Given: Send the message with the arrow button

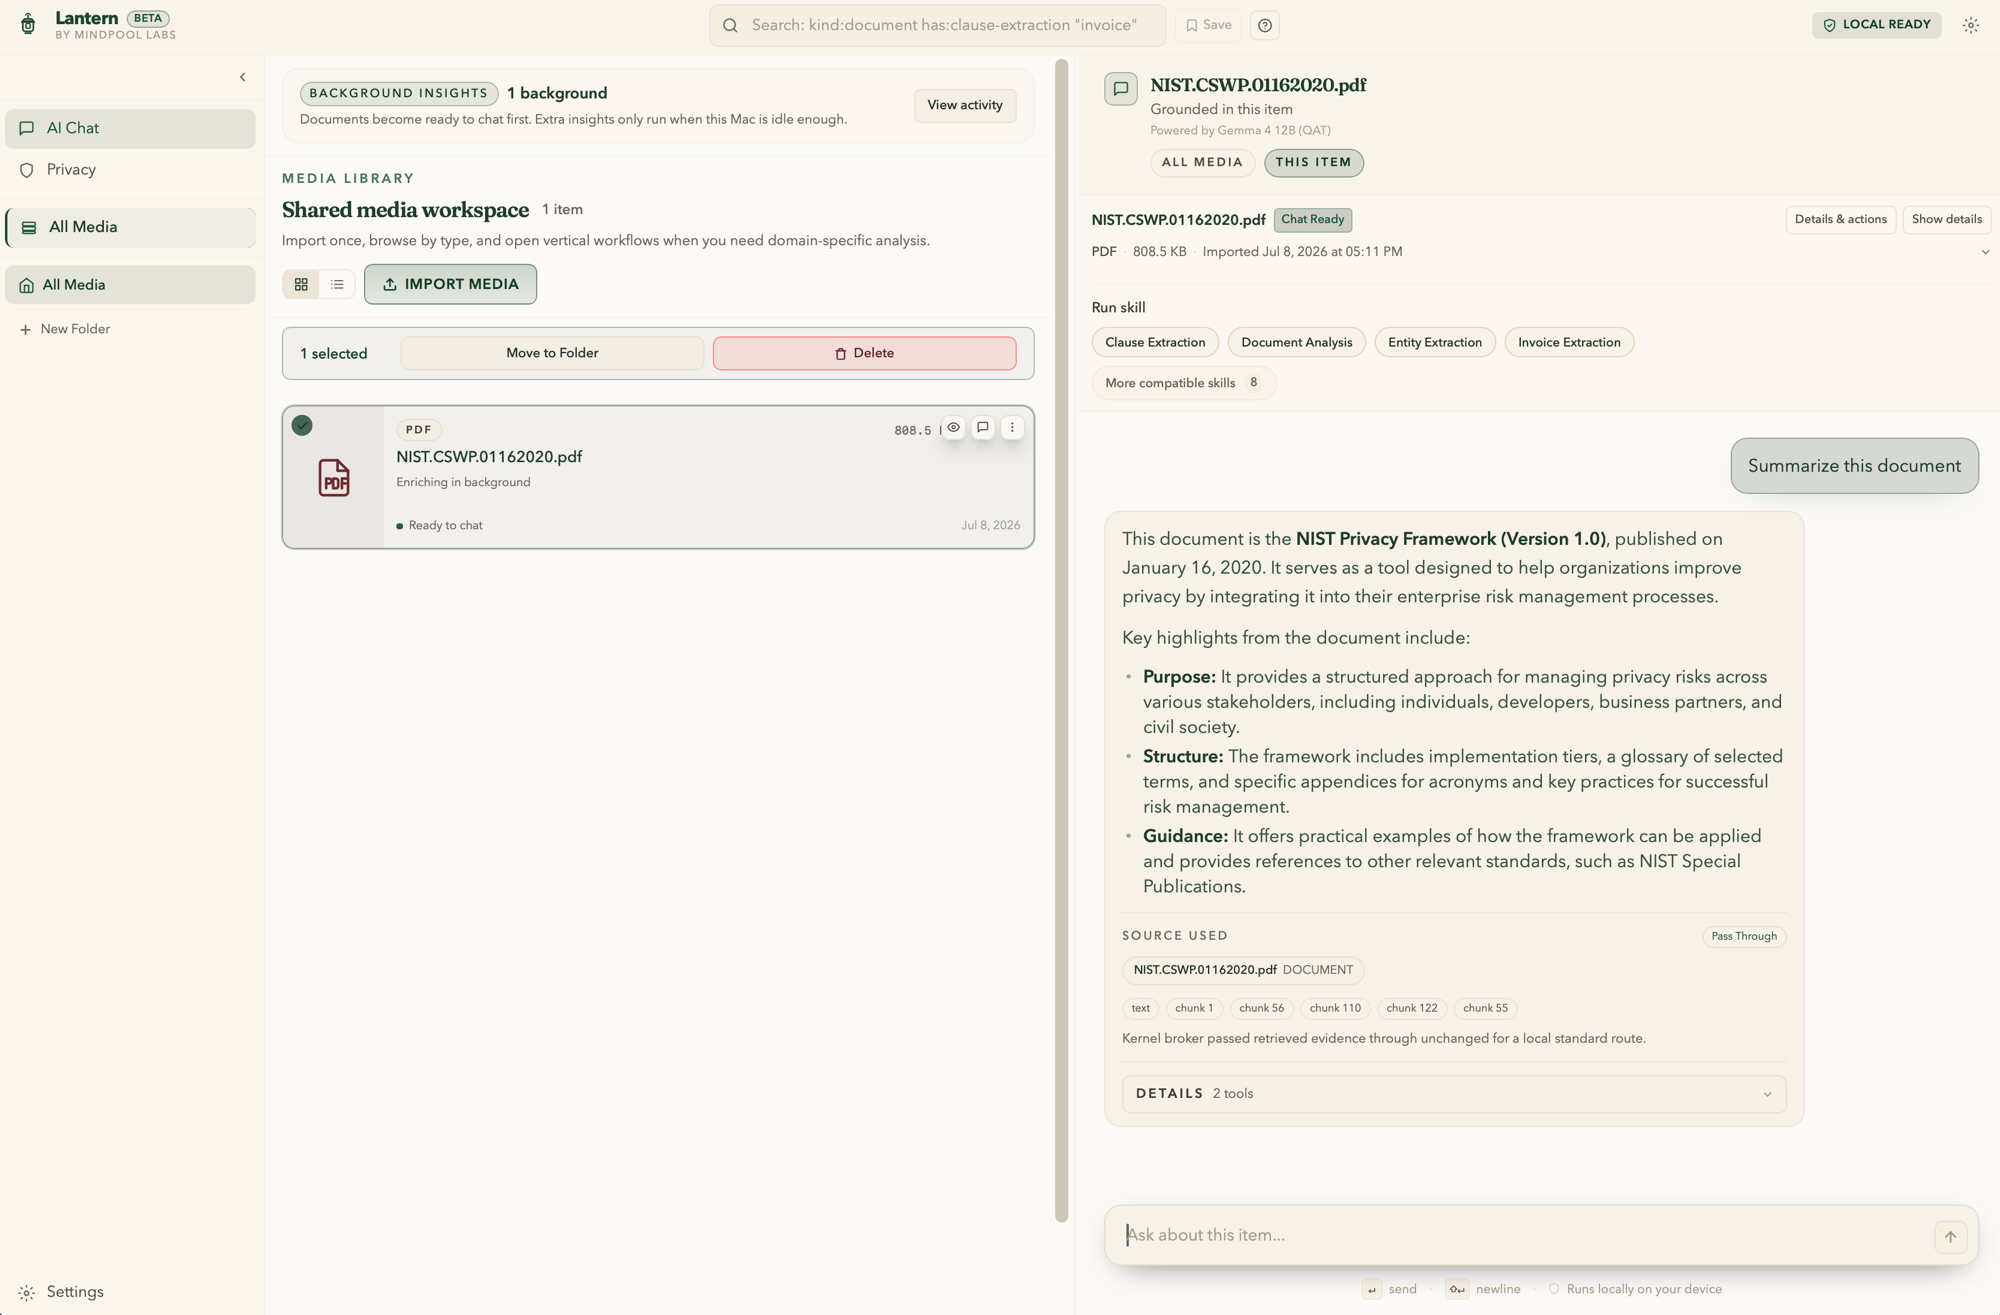Looking at the screenshot, I should (x=1950, y=1237).
